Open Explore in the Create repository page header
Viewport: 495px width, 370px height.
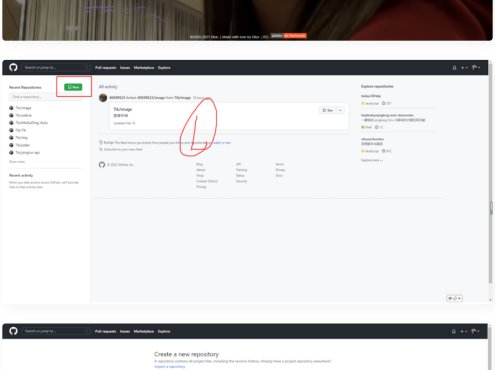[164, 331]
